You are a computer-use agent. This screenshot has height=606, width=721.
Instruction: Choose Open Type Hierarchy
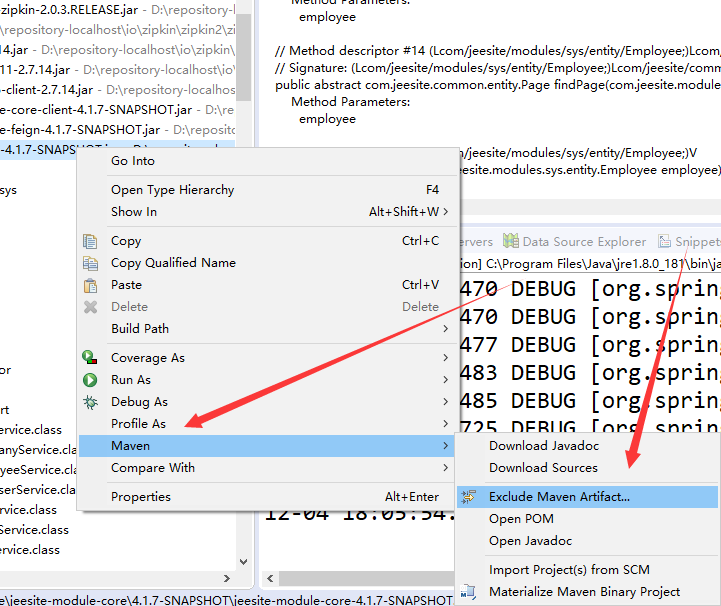269,190
